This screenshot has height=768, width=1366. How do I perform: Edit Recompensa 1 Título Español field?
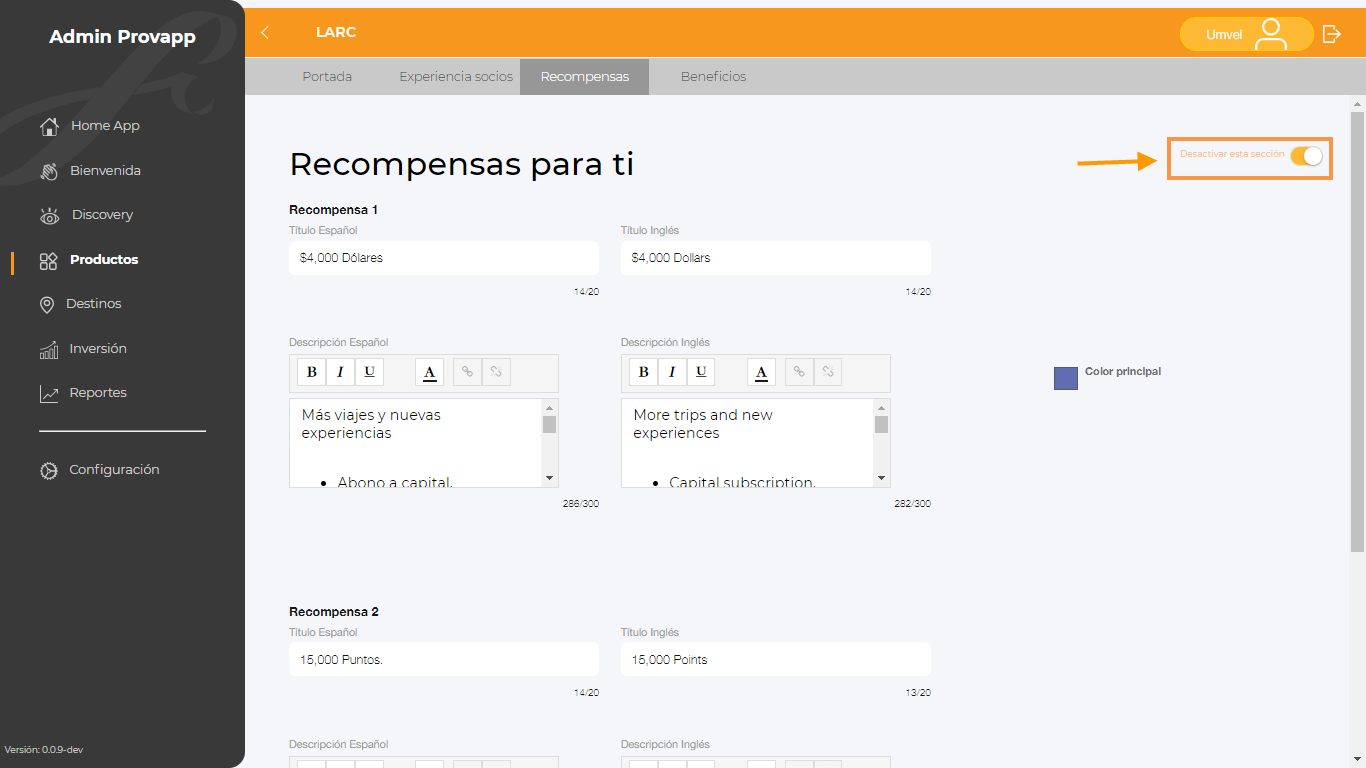click(x=444, y=258)
